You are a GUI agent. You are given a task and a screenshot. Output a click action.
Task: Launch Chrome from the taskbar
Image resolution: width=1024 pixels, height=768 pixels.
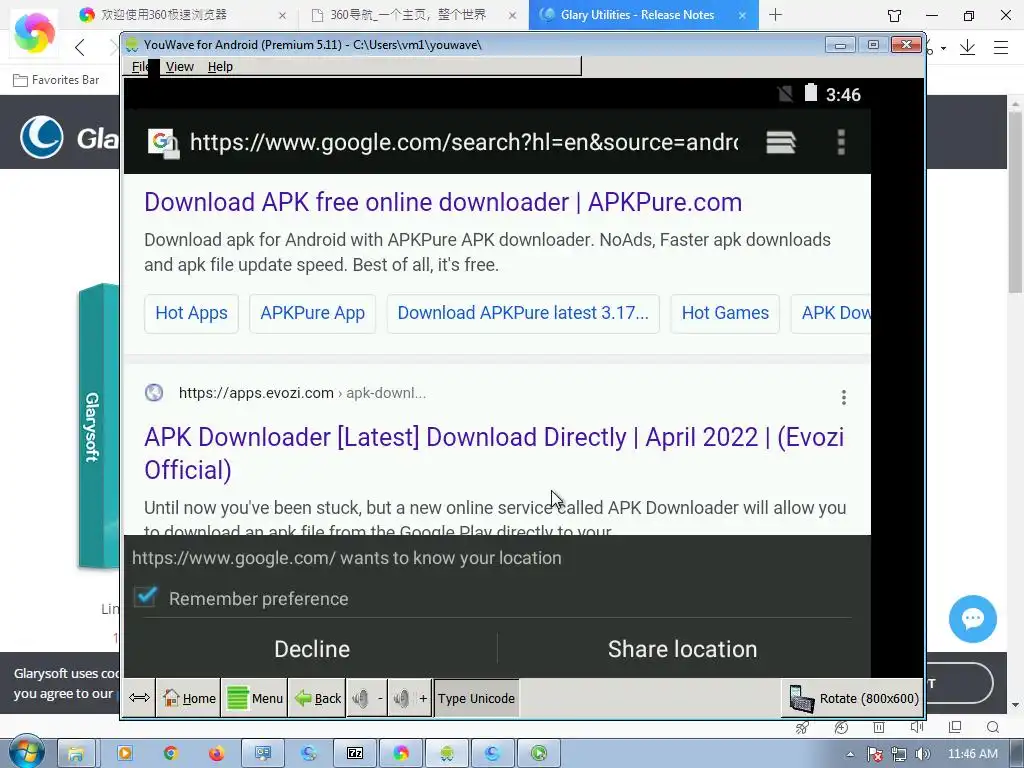pyautogui.click(x=171, y=754)
